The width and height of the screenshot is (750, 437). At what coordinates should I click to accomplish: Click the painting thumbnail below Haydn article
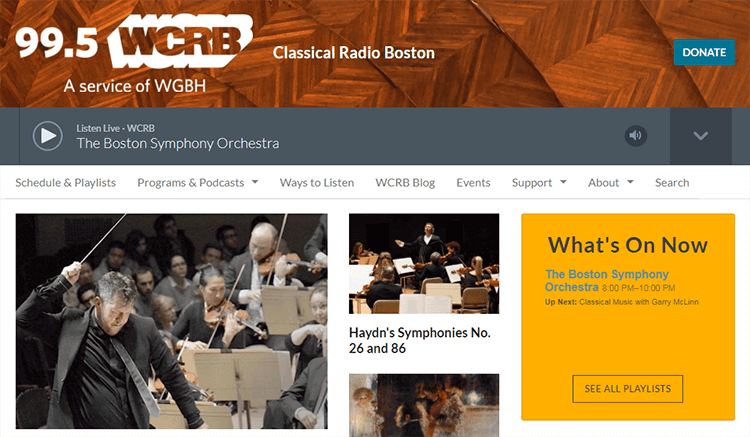424,405
